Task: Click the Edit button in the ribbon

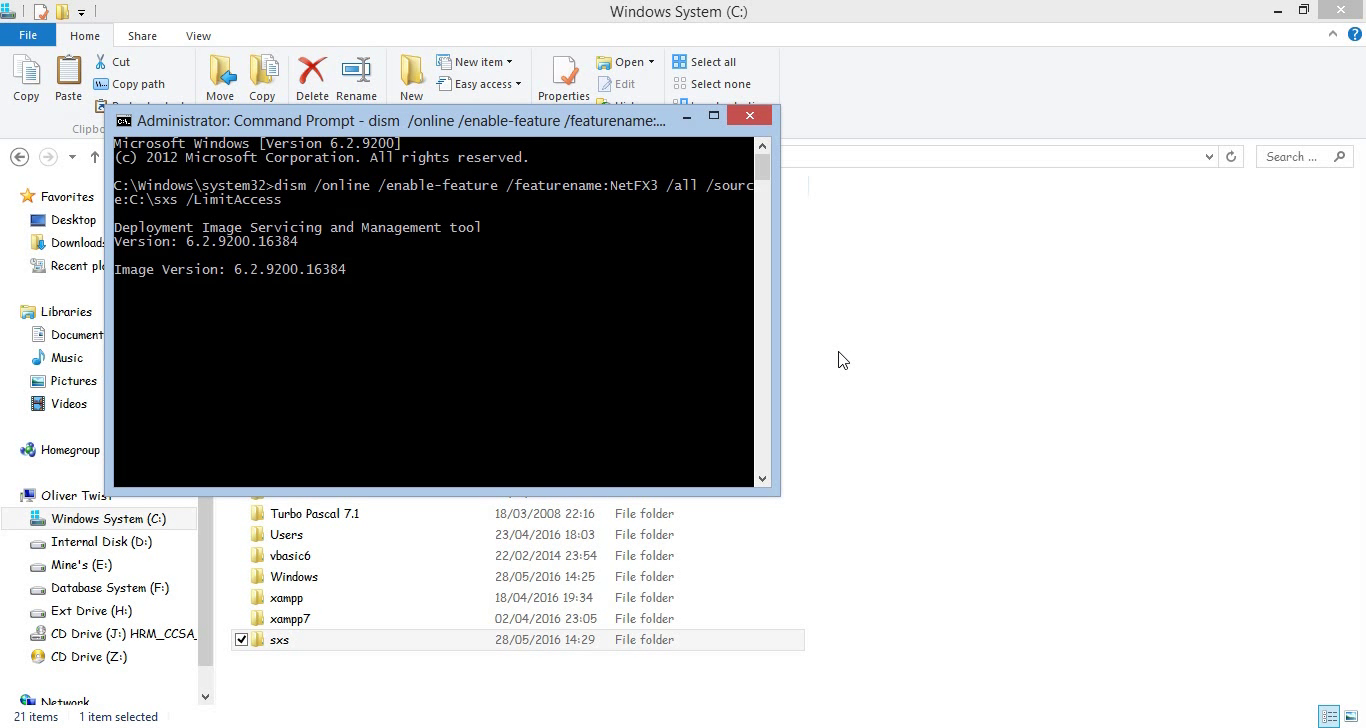Action: (616, 84)
